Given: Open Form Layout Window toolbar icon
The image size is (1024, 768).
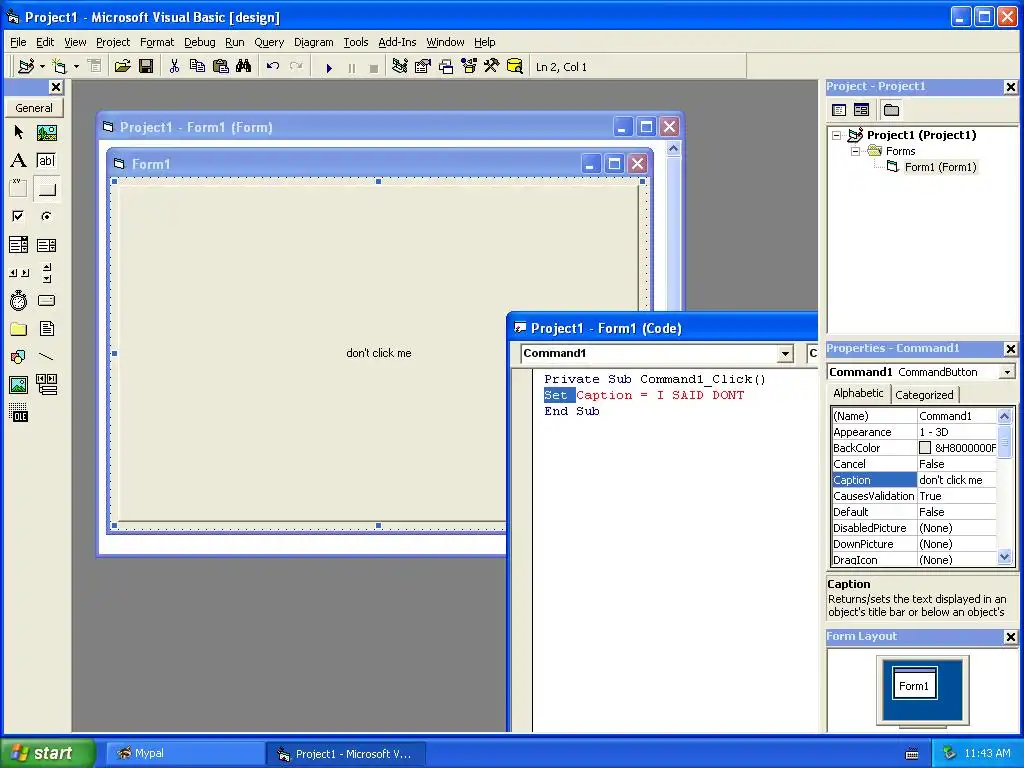Looking at the screenshot, I should click(446, 67).
